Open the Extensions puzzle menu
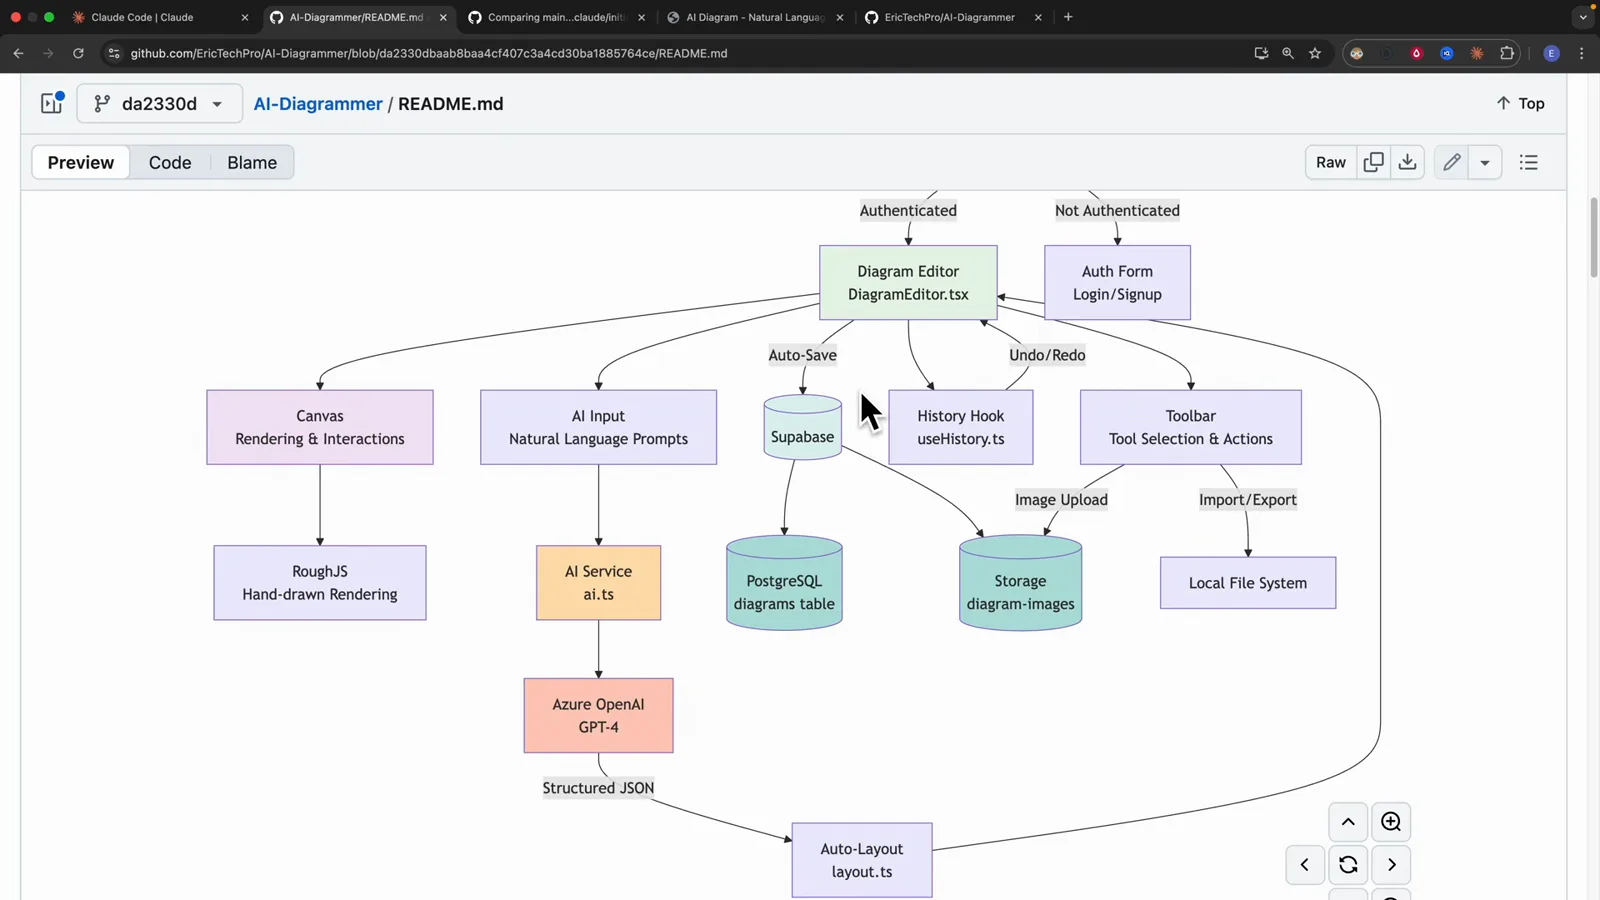Viewport: 1600px width, 900px height. (x=1507, y=53)
